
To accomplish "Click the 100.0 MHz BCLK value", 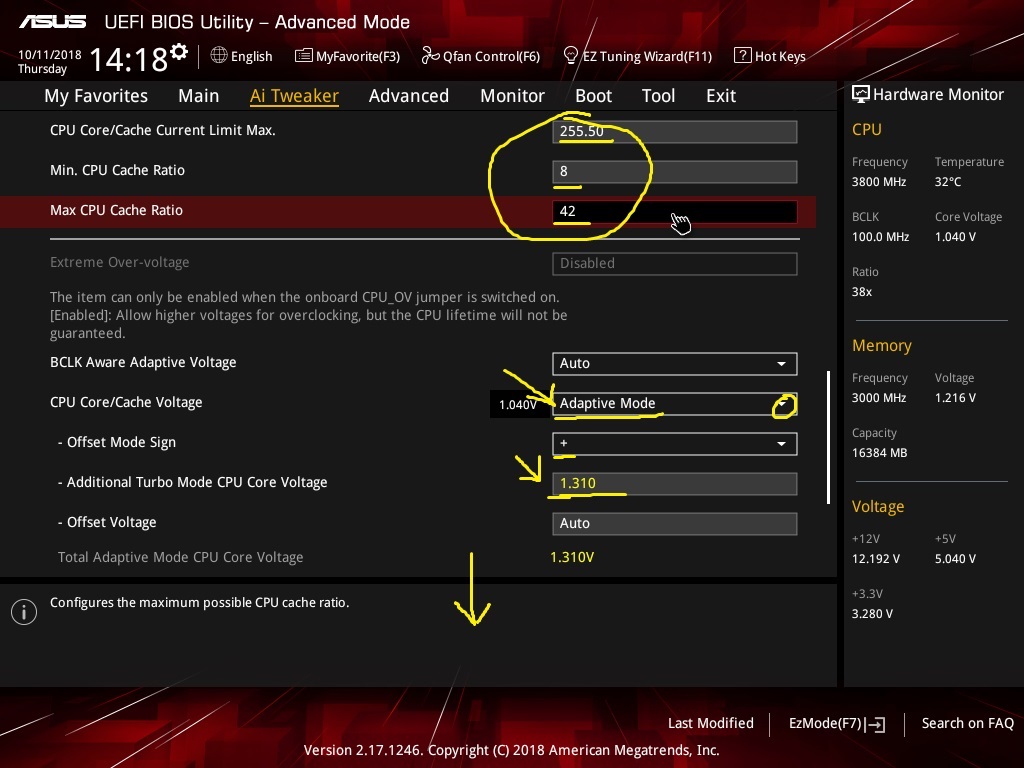I will click(x=880, y=237).
